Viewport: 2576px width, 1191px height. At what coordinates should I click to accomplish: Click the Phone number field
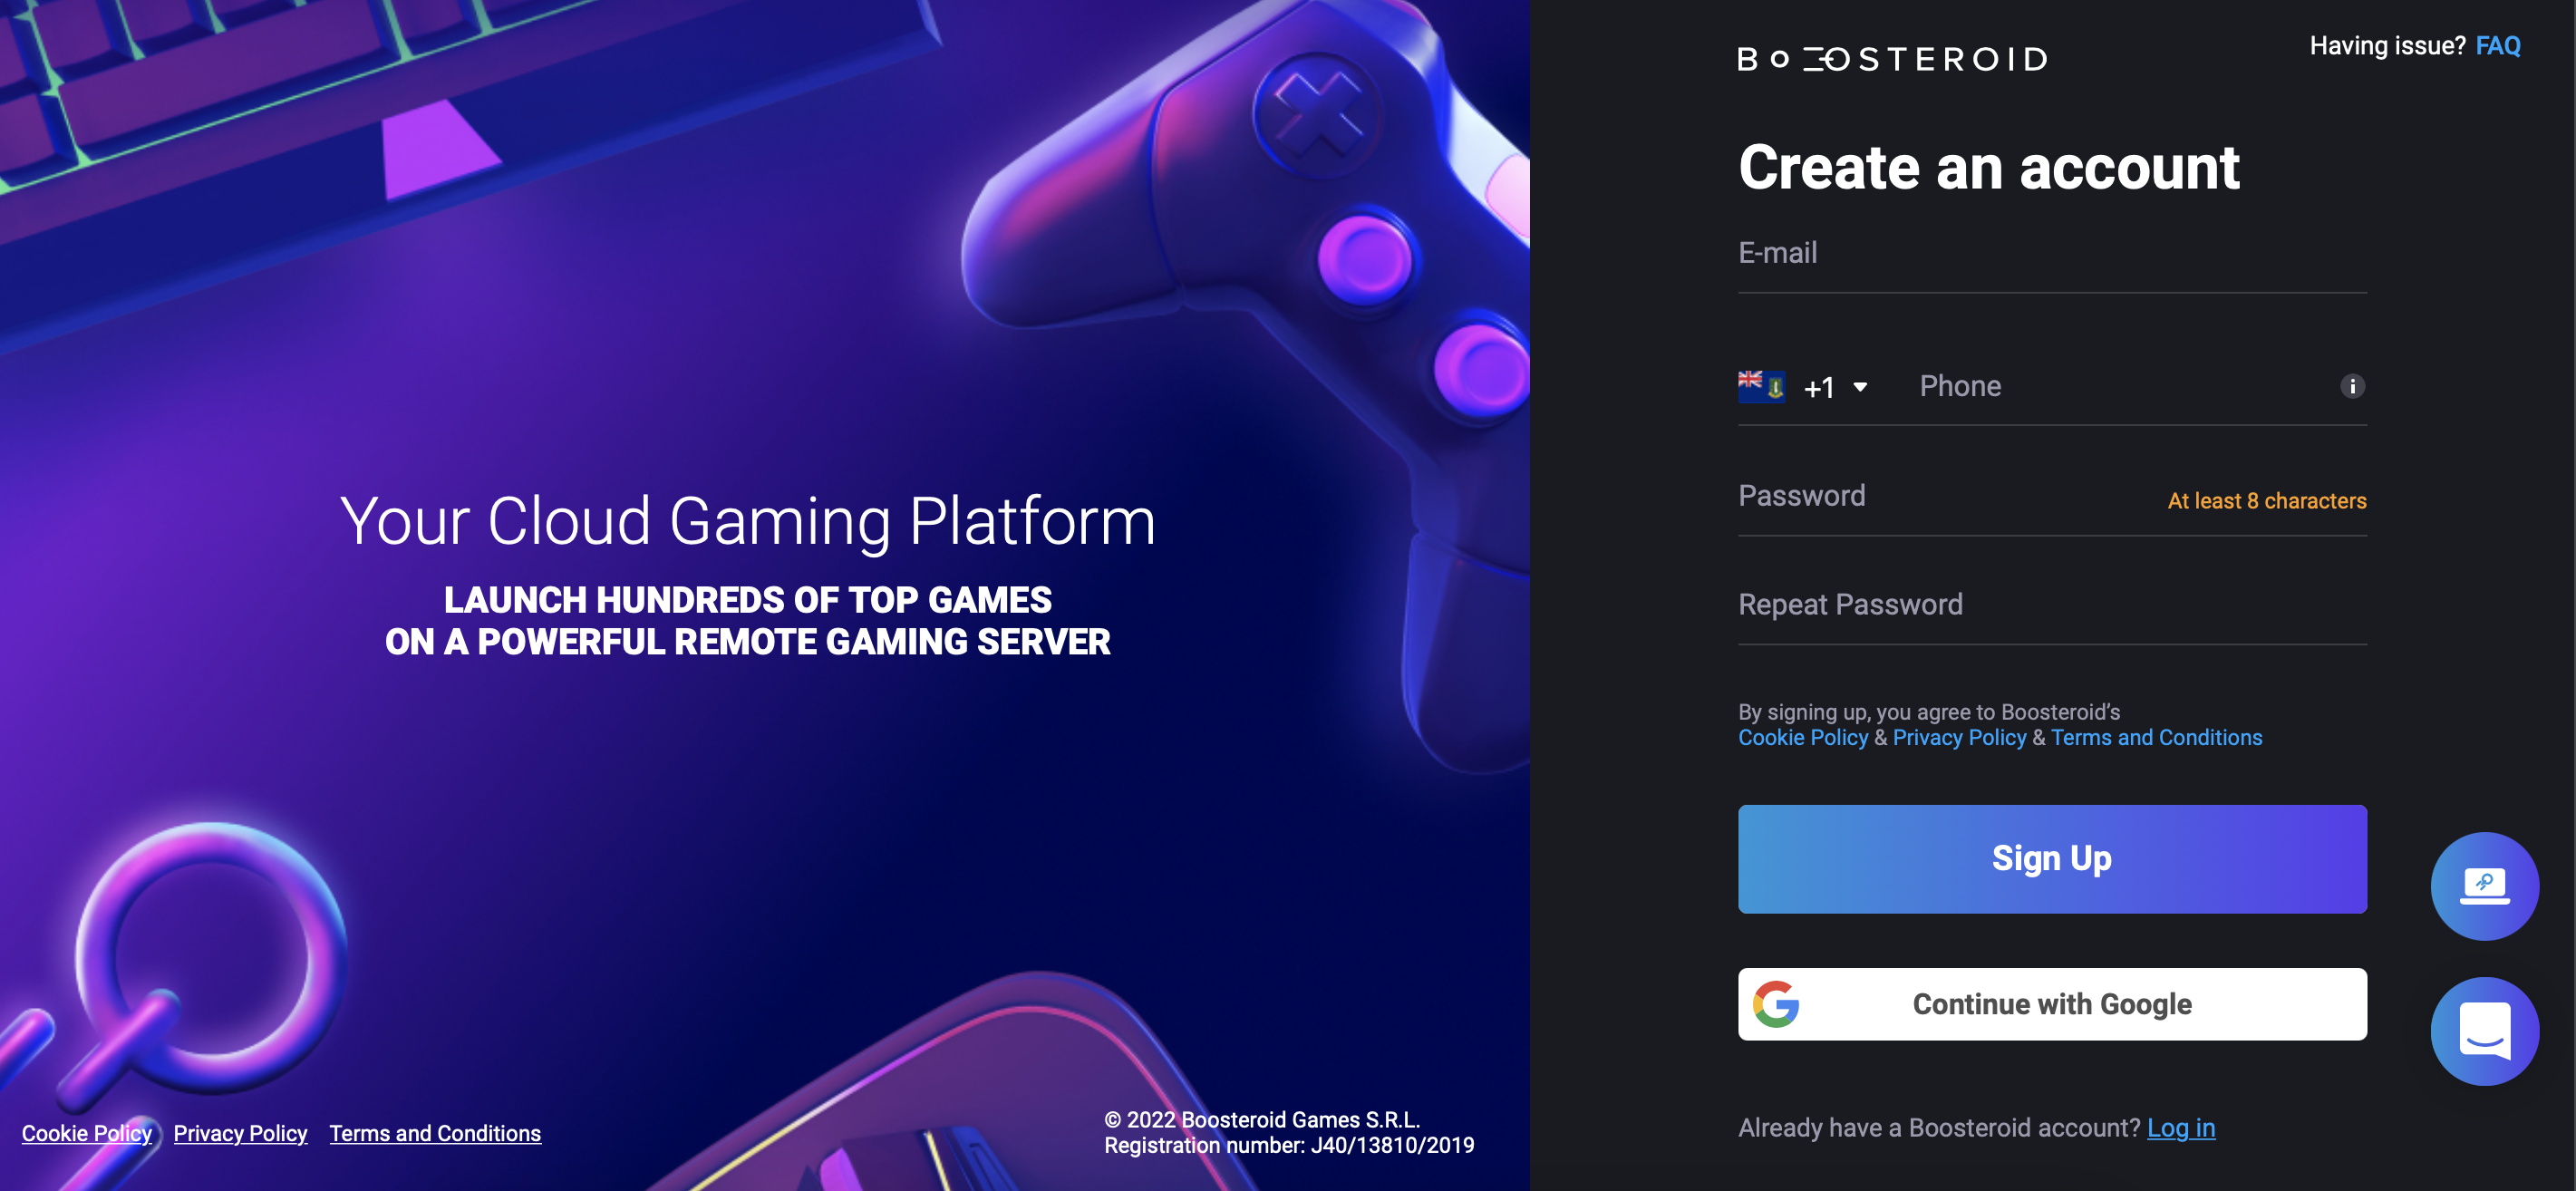click(x=2120, y=386)
